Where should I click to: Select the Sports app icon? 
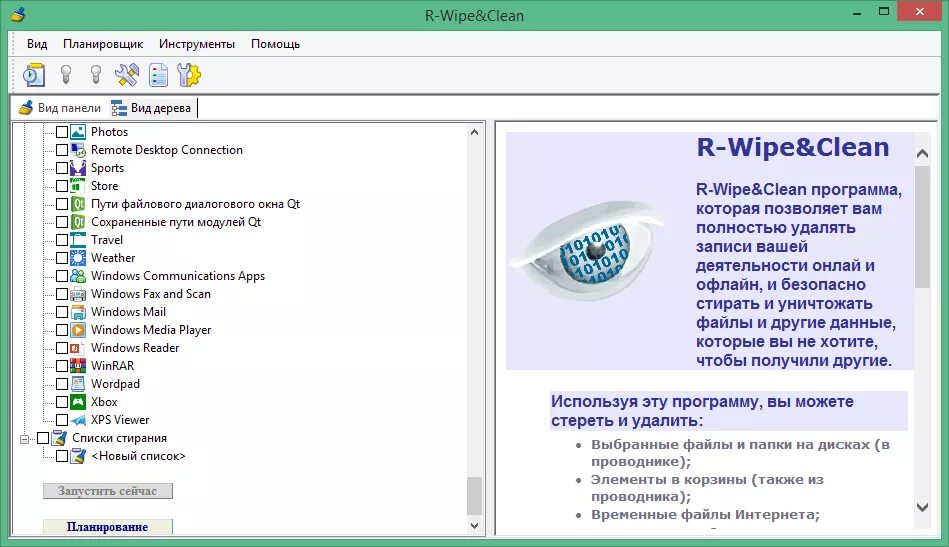pos(78,168)
